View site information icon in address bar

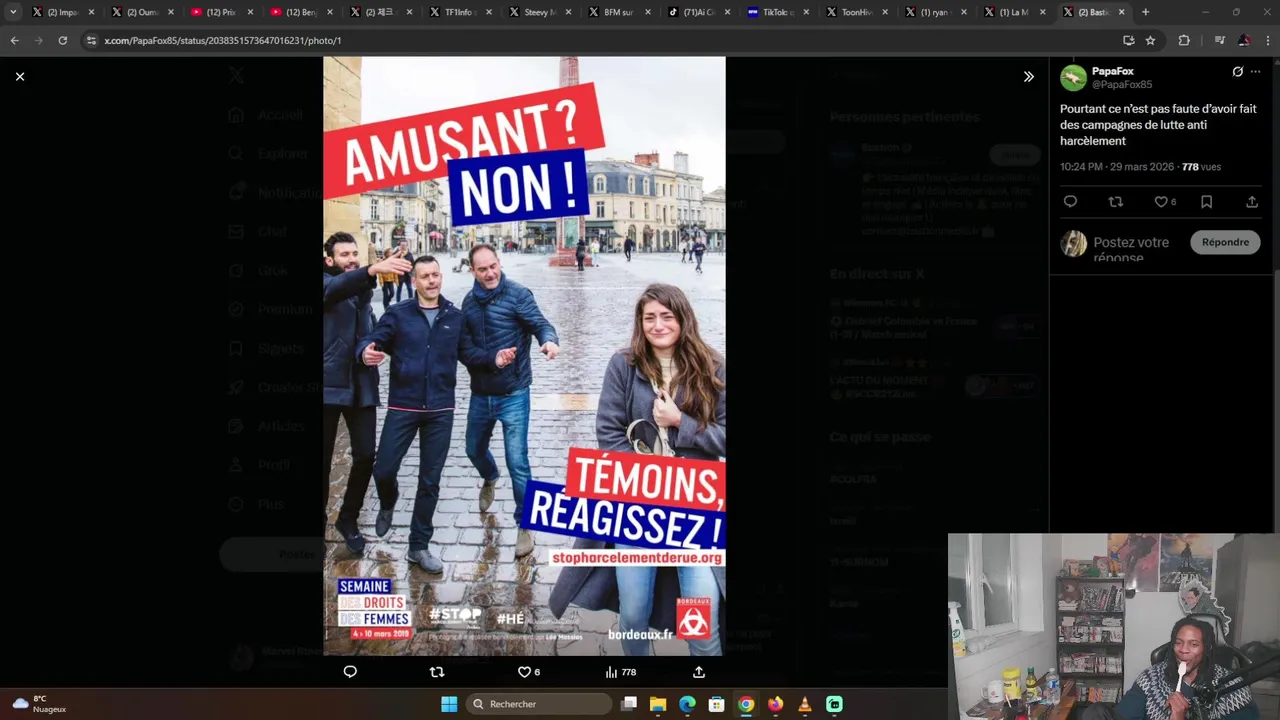(91, 40)
